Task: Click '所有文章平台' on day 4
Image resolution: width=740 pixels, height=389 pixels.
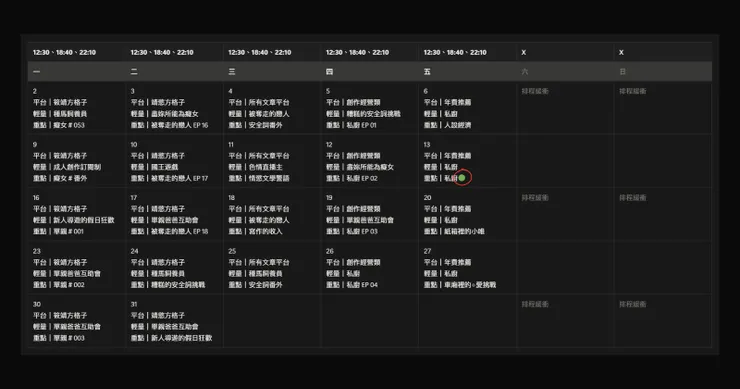Action: 269,102
